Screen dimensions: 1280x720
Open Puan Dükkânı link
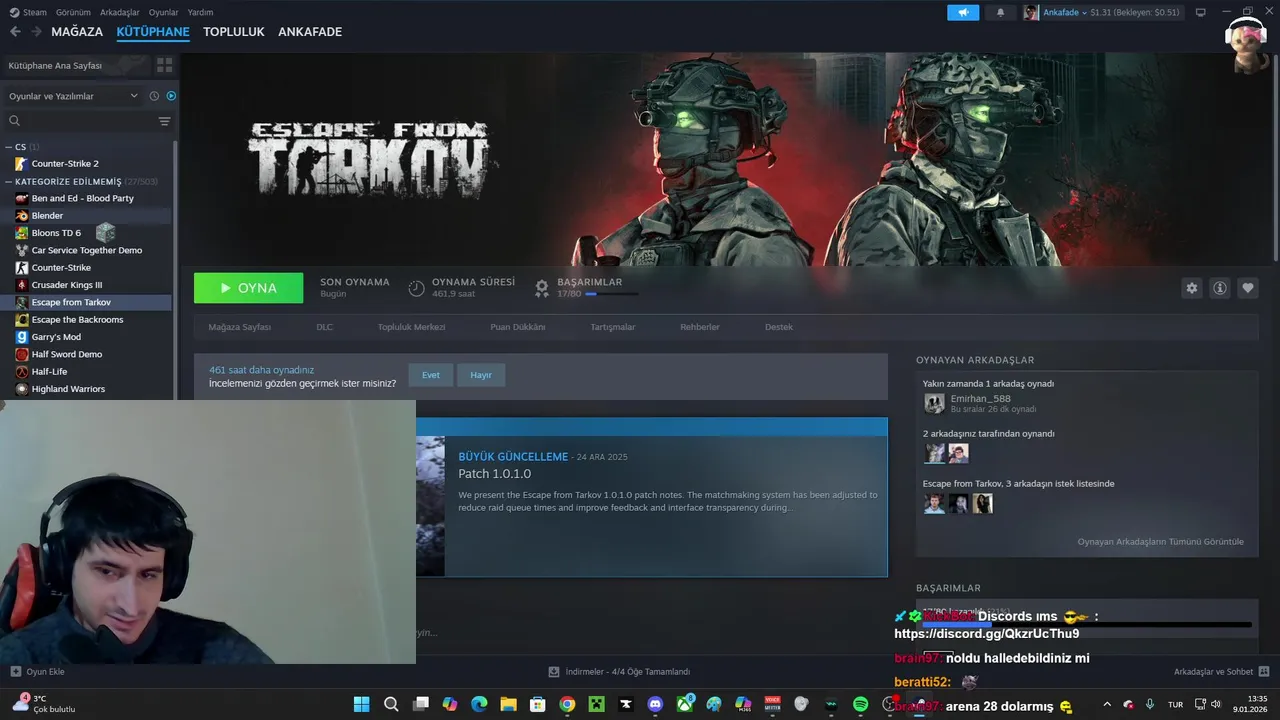(x=518, y=327)
